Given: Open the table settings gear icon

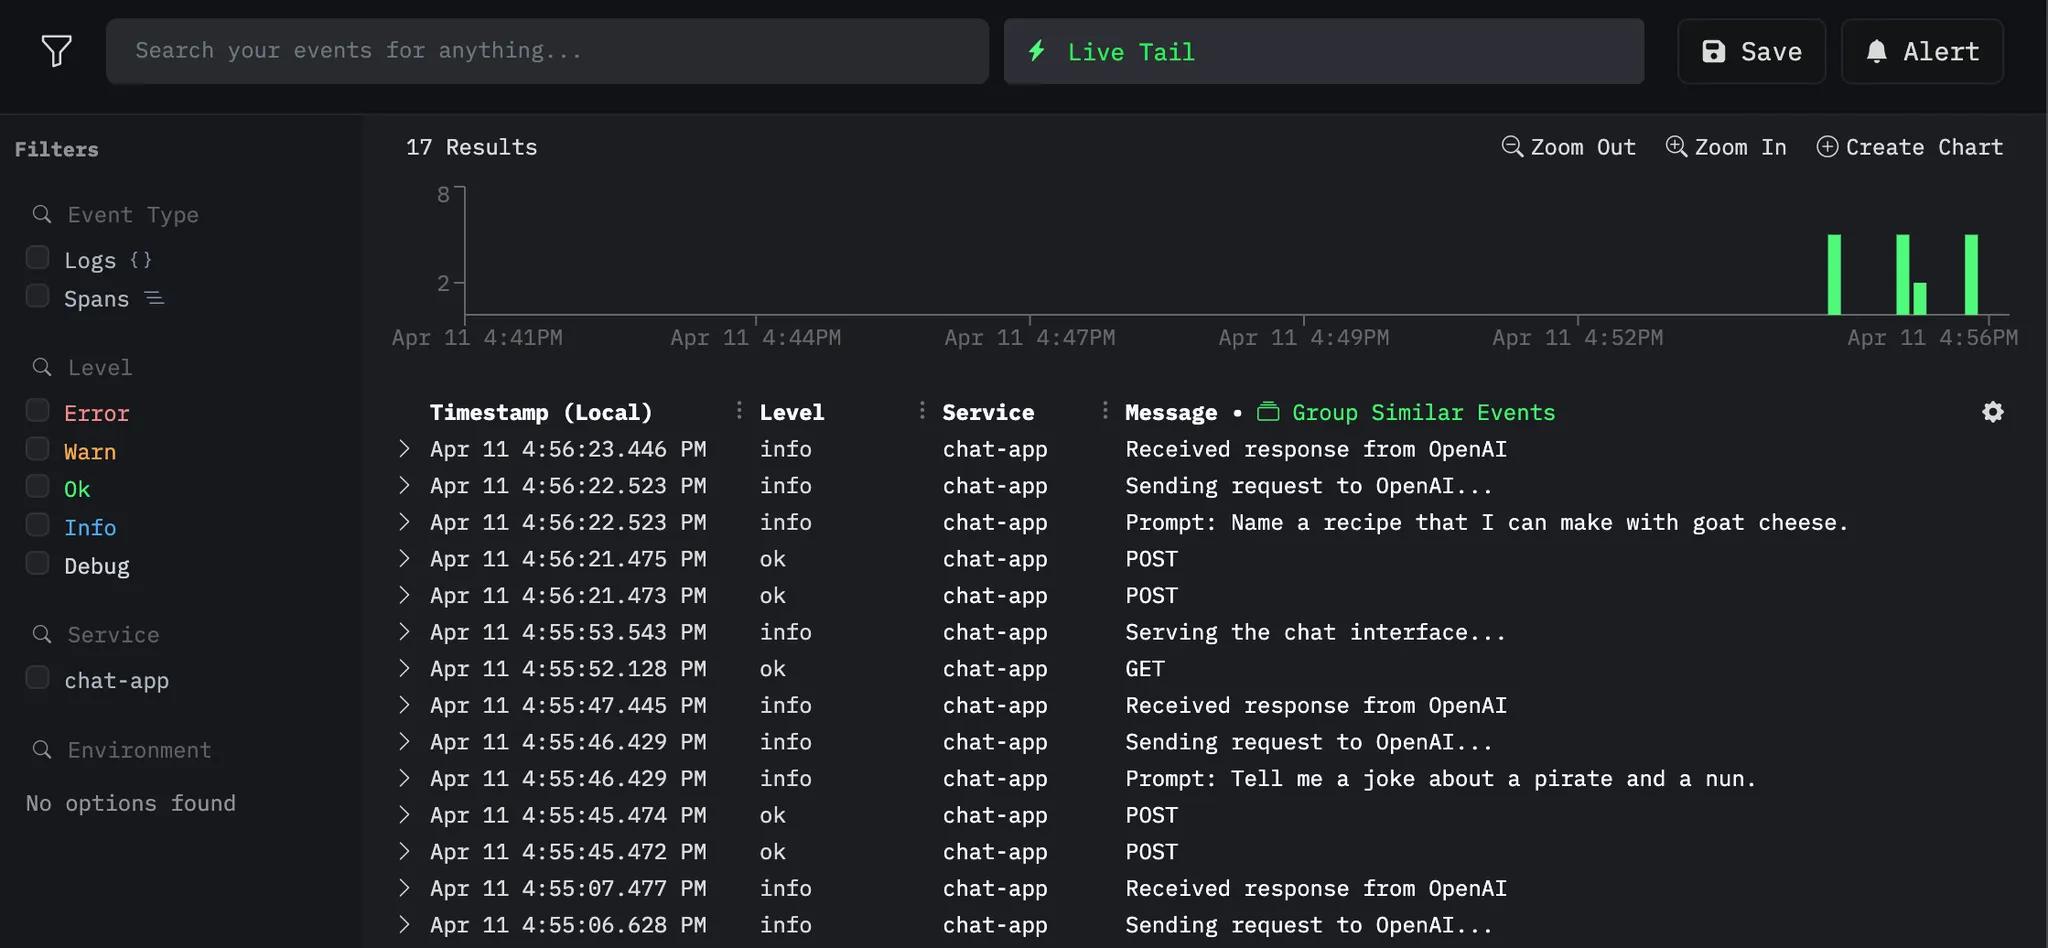Looking at the screenshot, I should click(x=1993, y=411).
